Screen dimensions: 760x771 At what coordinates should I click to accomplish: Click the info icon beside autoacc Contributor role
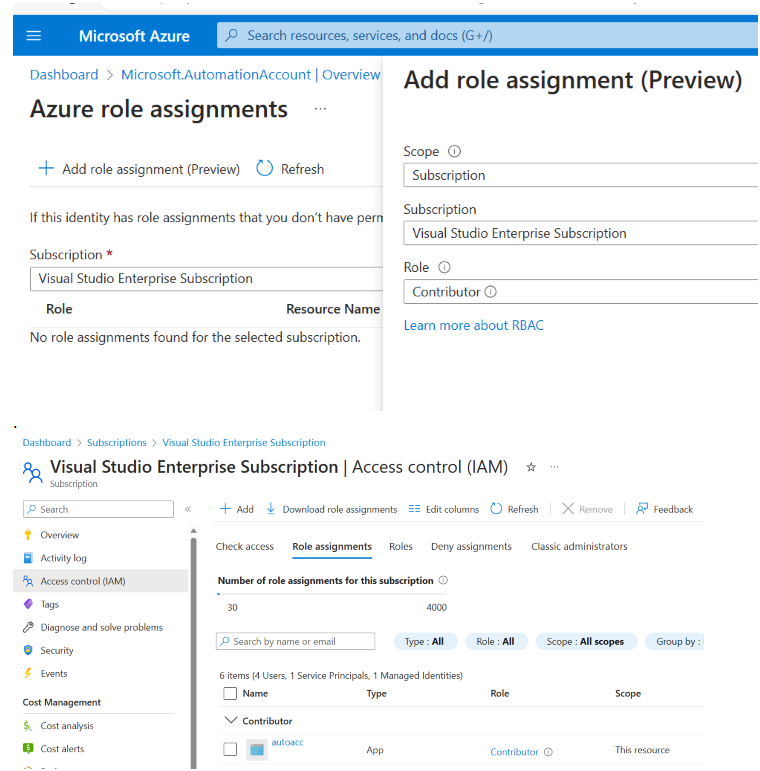point(549,752)
